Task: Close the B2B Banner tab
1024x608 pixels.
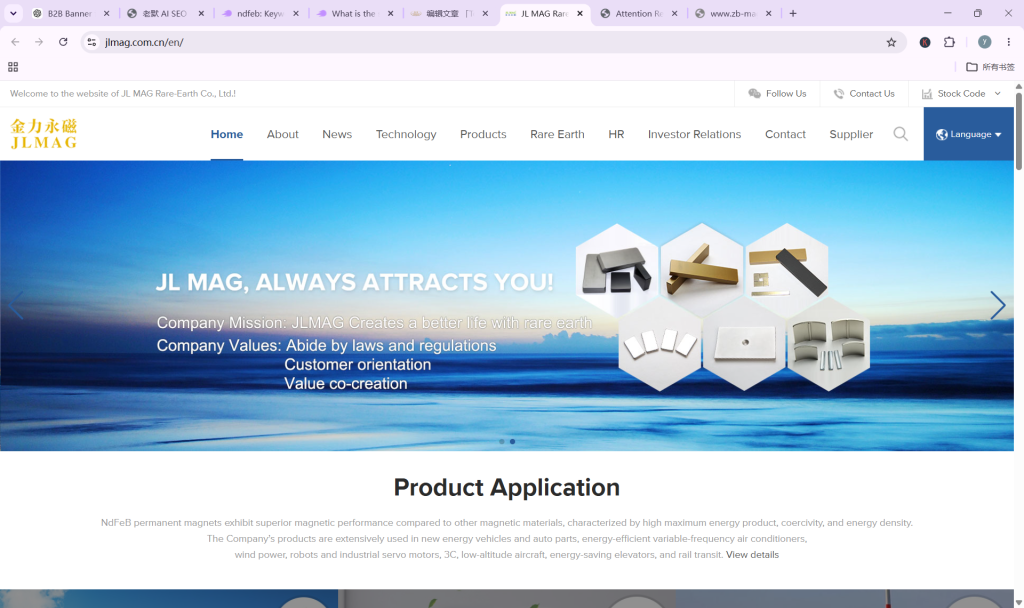Action: (x=106, y=13)
